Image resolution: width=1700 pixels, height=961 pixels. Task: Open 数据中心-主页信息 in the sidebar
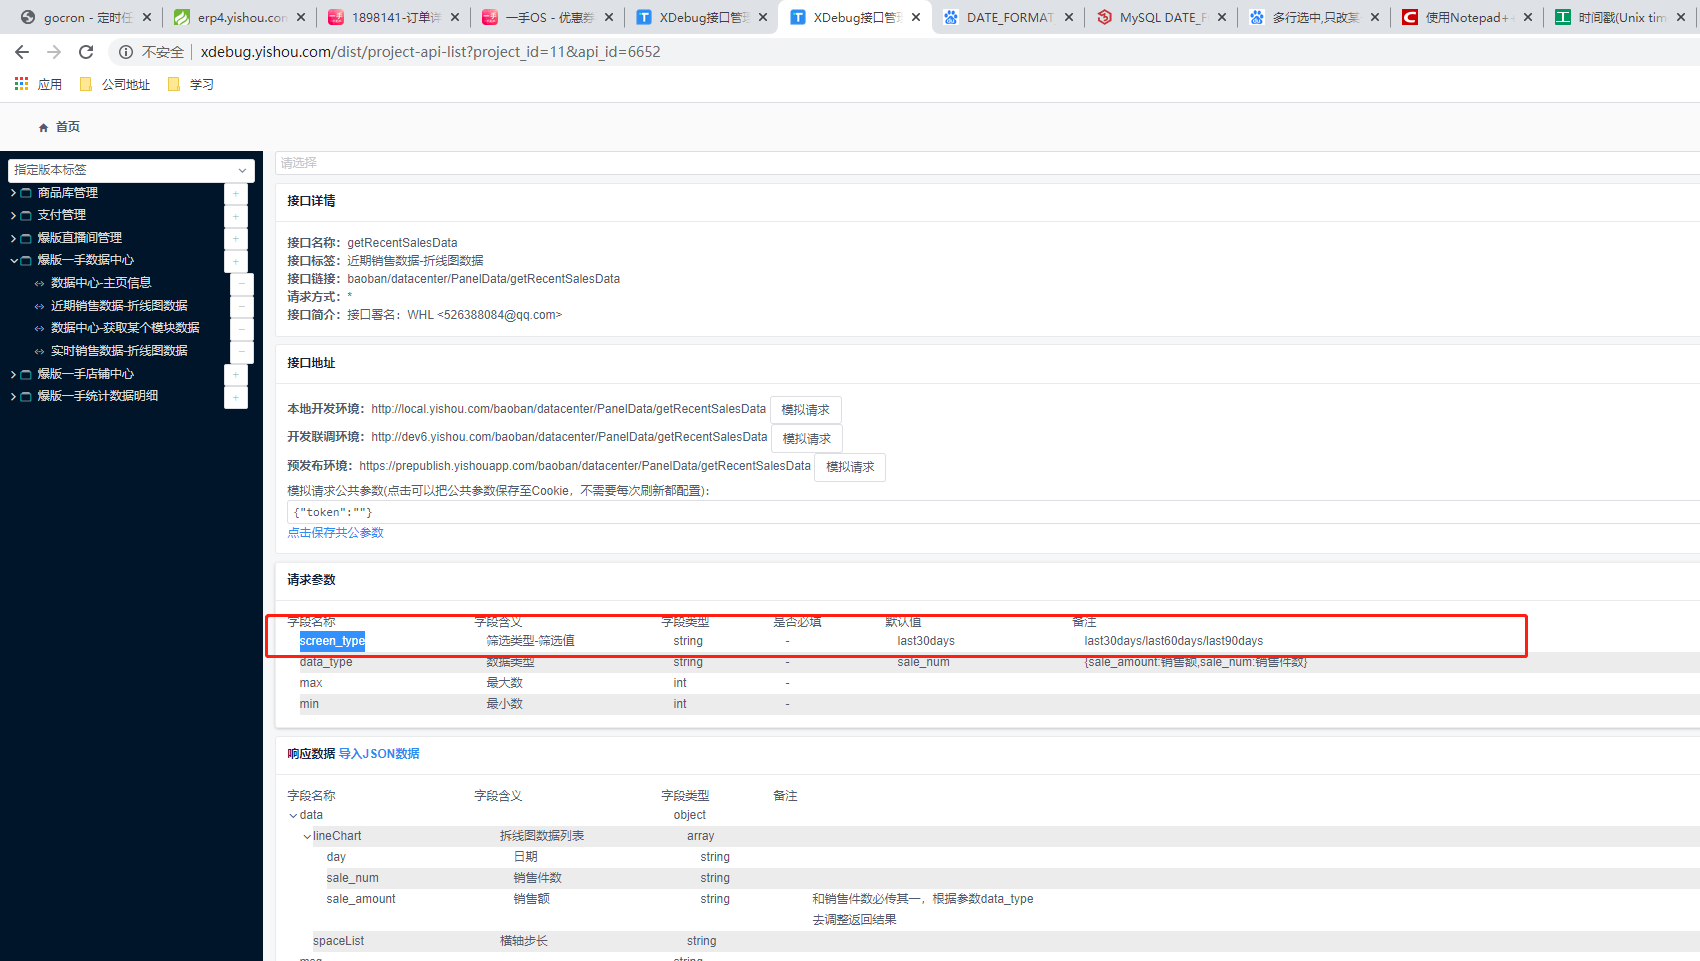tap(101, 283)
